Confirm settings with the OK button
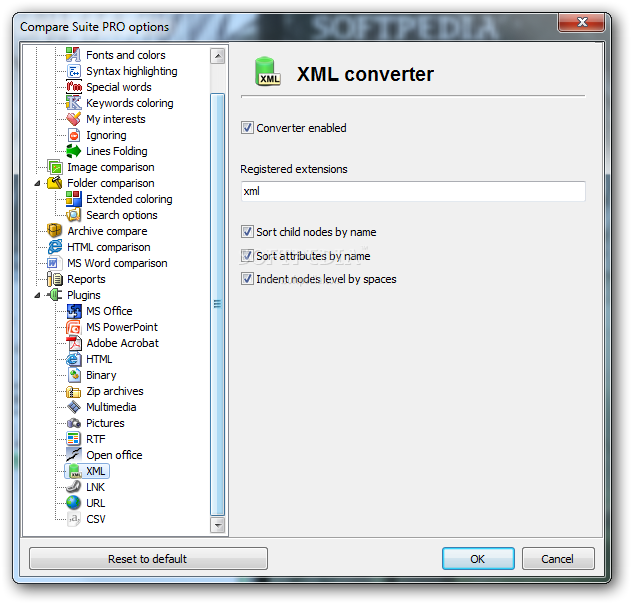The image size is (632, 604). 478,558
